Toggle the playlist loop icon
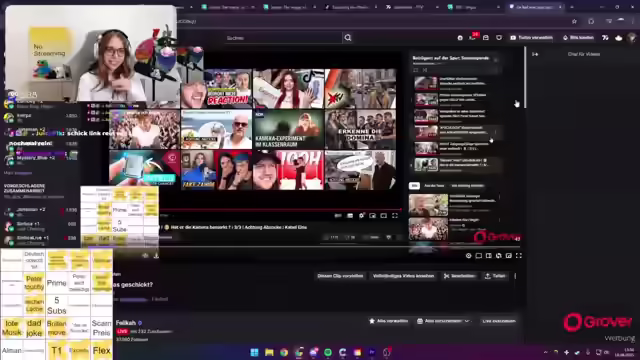The height and width of the screenshot is (360, 640). (416, 70)
